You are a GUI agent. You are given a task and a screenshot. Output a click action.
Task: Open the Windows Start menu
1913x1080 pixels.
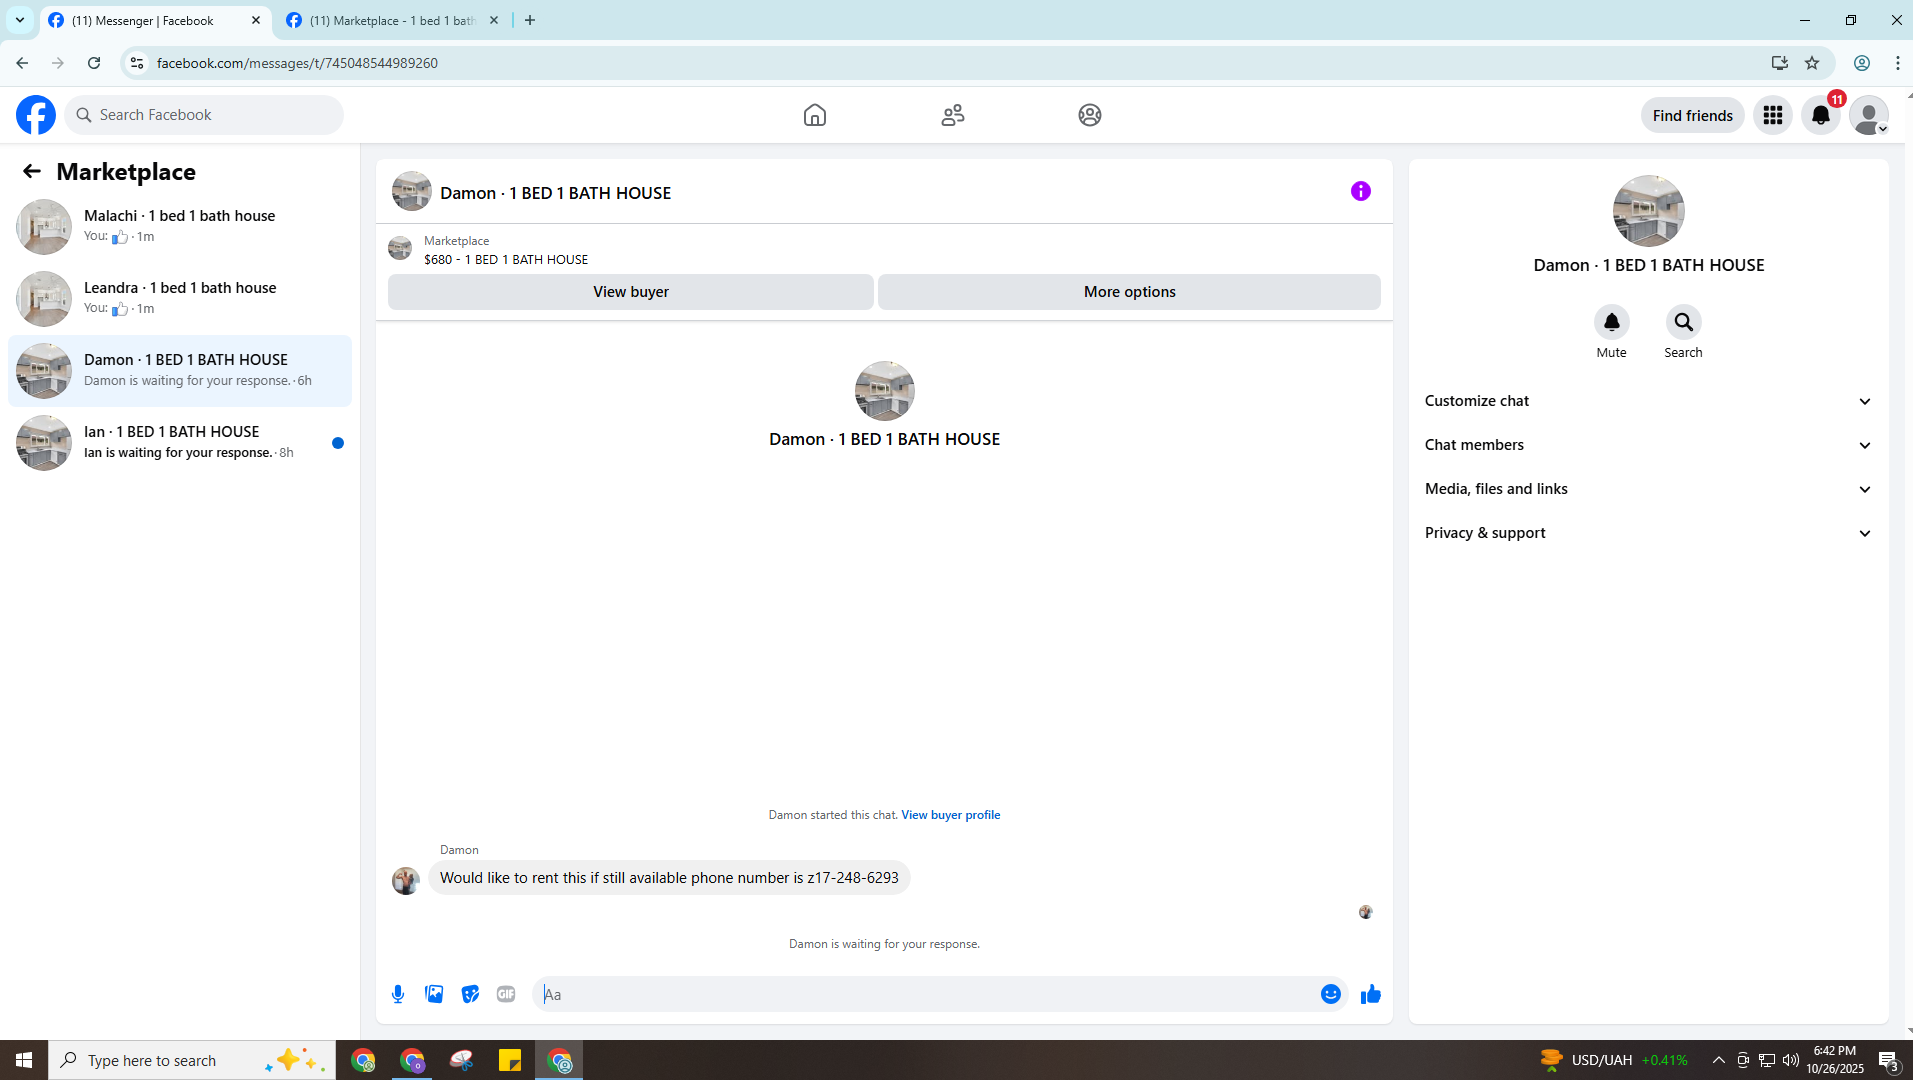click(24, 1060)
